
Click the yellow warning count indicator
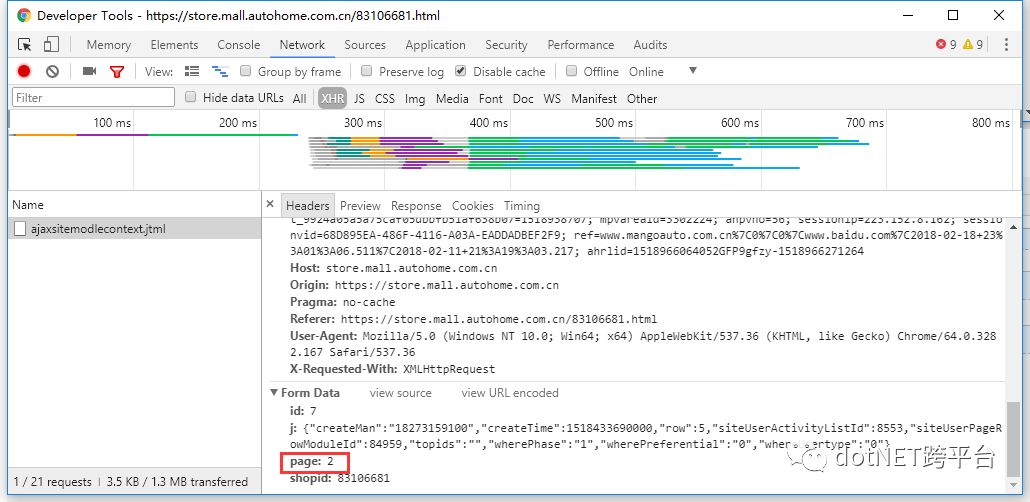[x=973, y=45]
